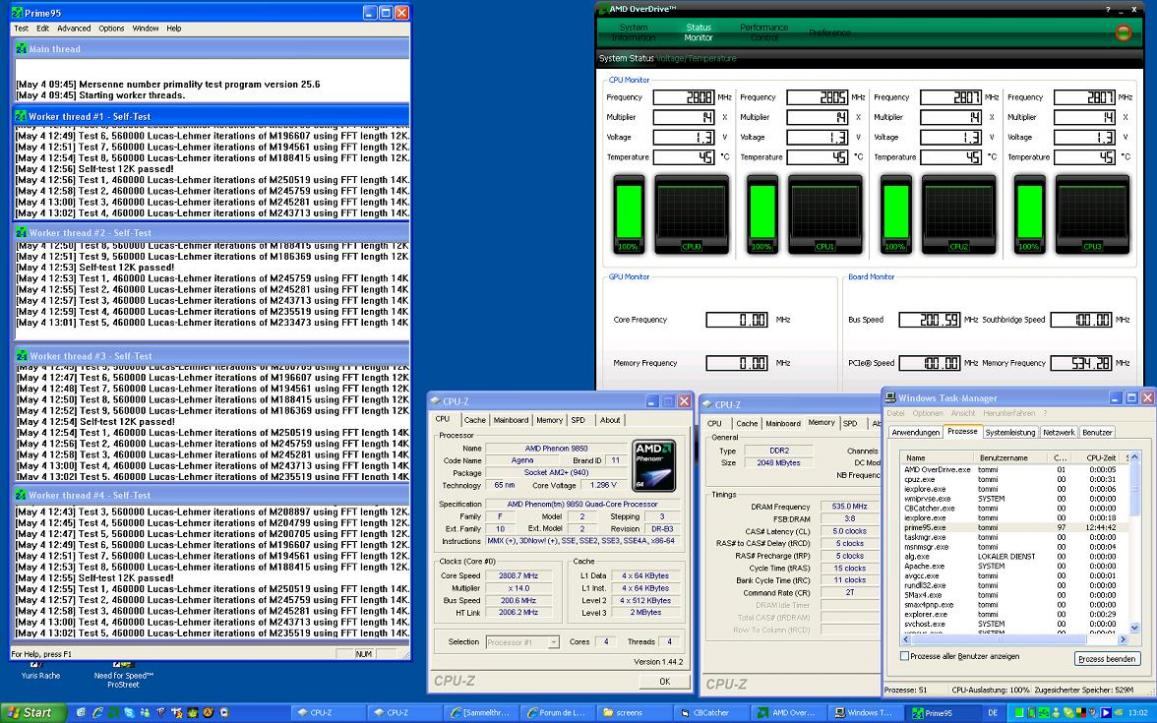Select the Apache.exe process row
This screenshot has height=723, width=1157.
coord(1014,566)
